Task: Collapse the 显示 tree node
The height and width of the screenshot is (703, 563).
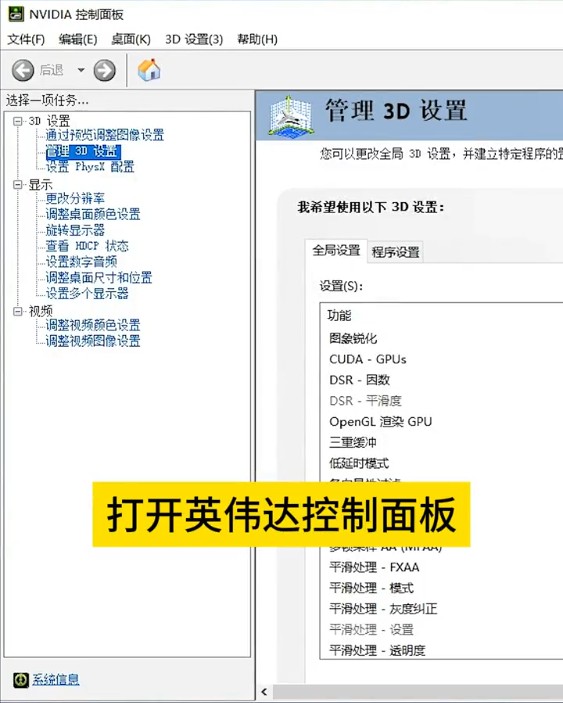Action: click(x=18, y=184)
